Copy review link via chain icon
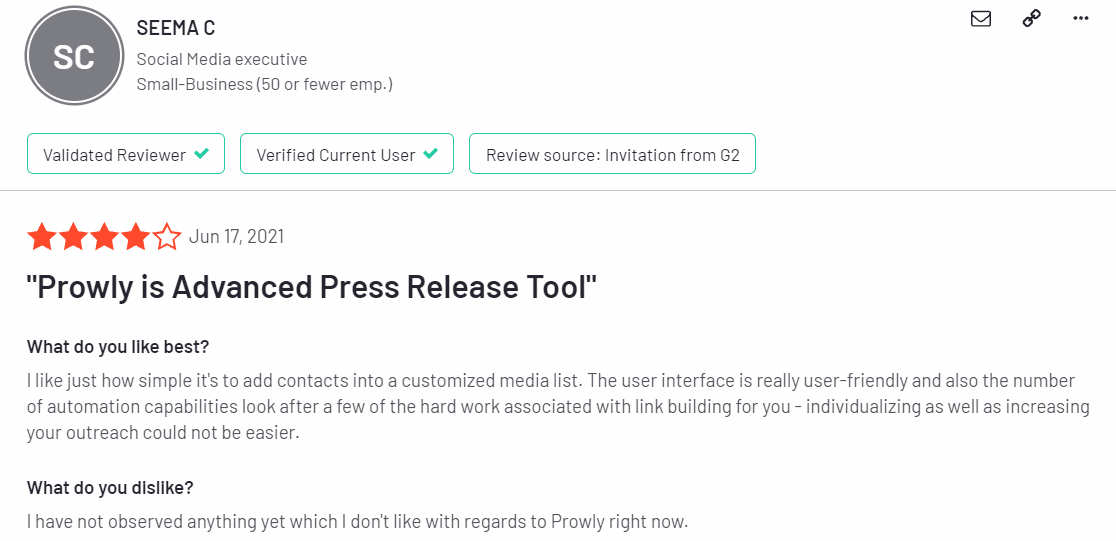 [1031, 19]
